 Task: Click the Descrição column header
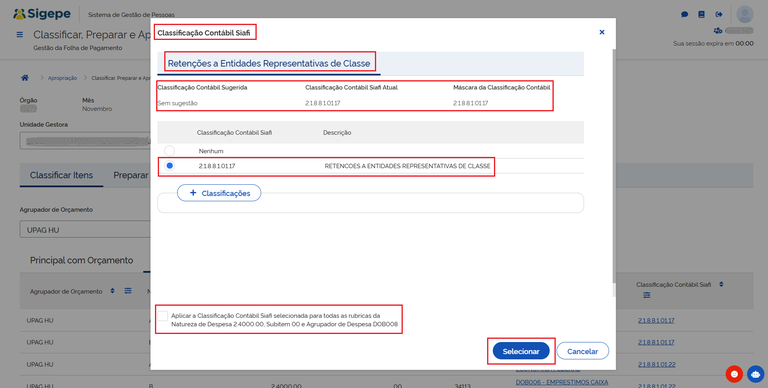pyautogui.click(x=337, y=132)
